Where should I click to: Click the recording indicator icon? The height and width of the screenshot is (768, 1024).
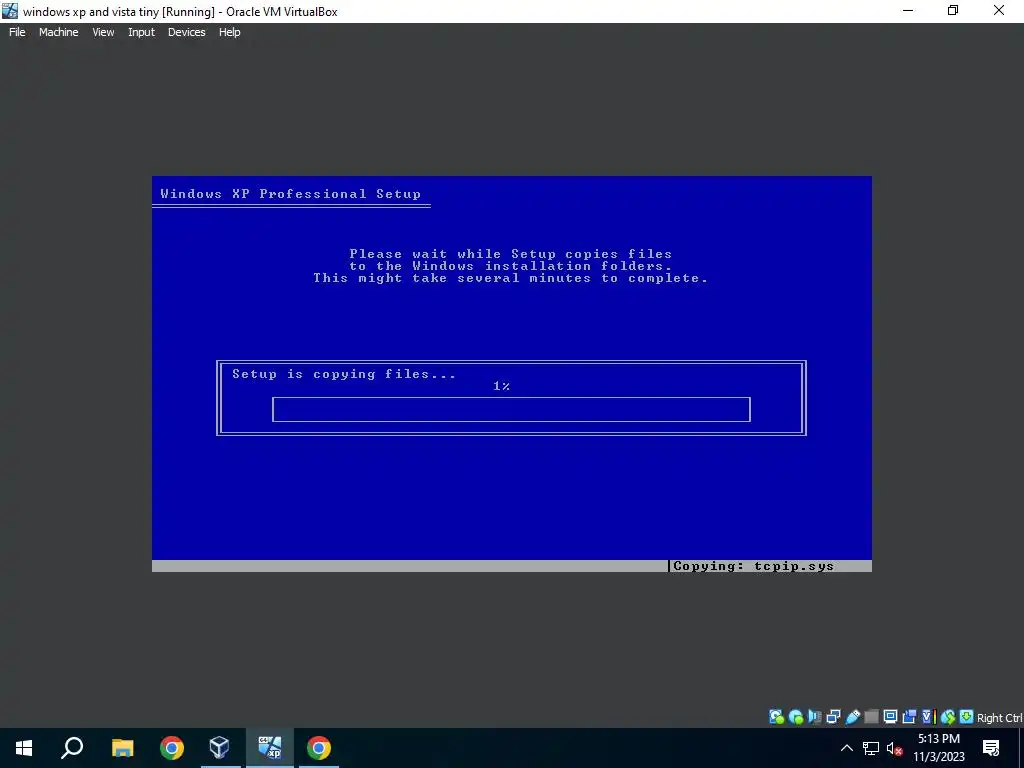tap(909, 717)
